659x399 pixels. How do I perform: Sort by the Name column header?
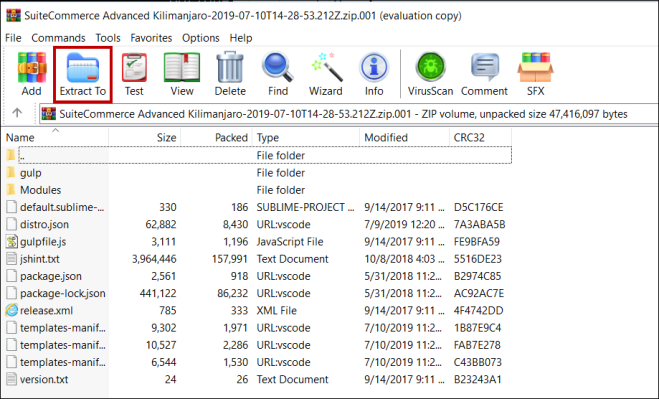[55, 137]
